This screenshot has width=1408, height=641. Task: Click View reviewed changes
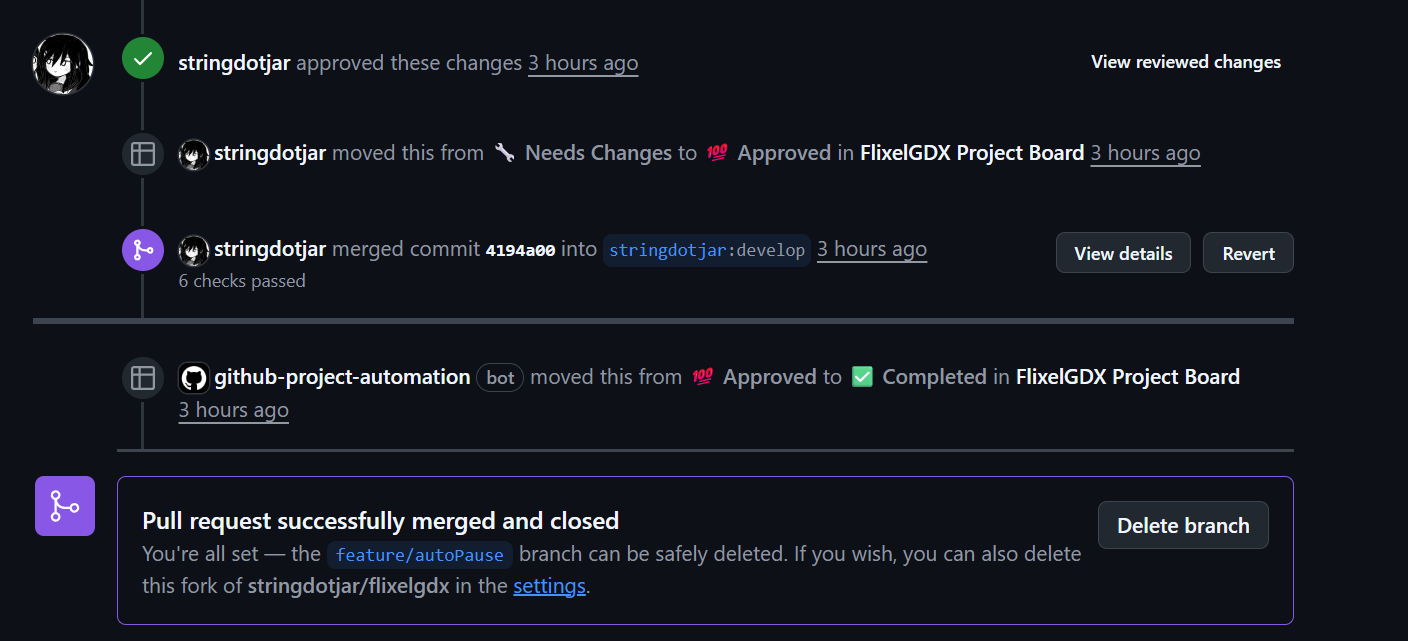pyautogui.click(x=1186, y=62)
